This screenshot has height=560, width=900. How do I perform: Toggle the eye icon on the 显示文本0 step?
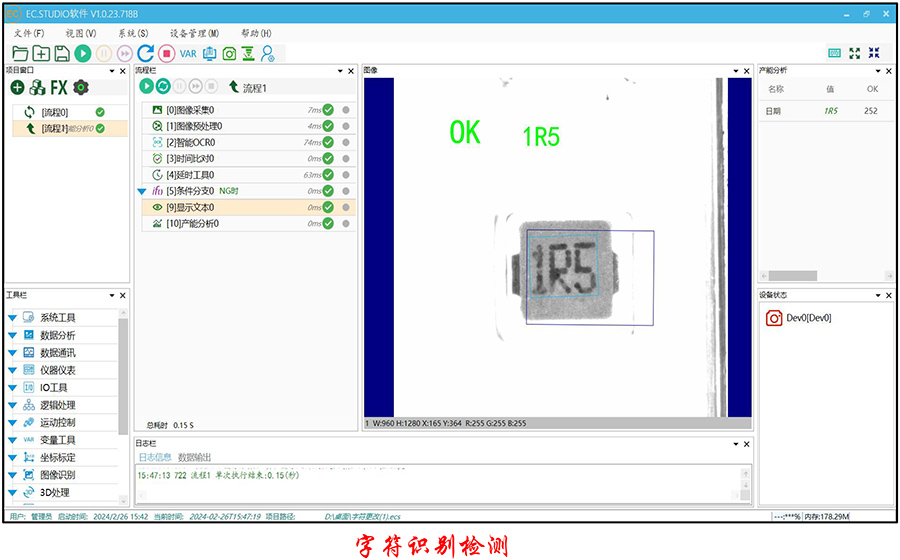coord(157,207)
